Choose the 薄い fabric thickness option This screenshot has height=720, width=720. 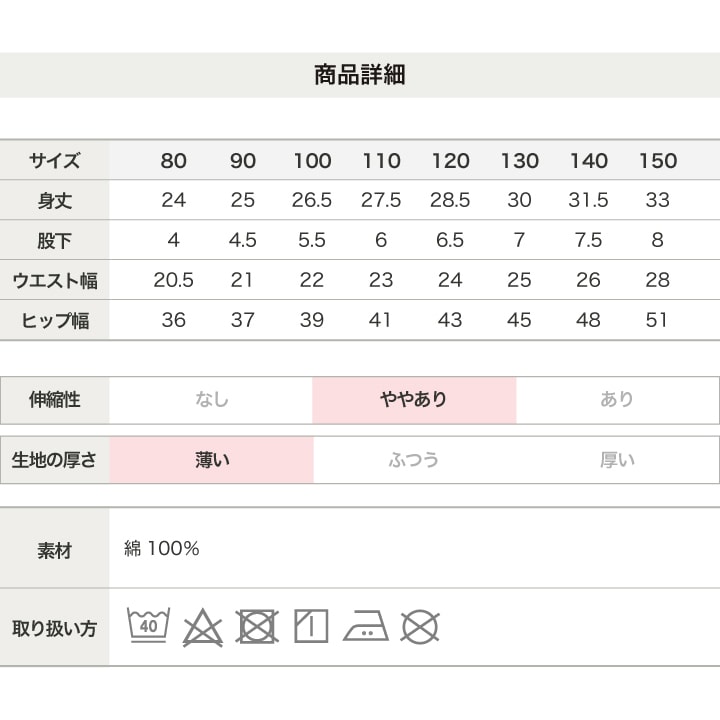click(211, 460)
